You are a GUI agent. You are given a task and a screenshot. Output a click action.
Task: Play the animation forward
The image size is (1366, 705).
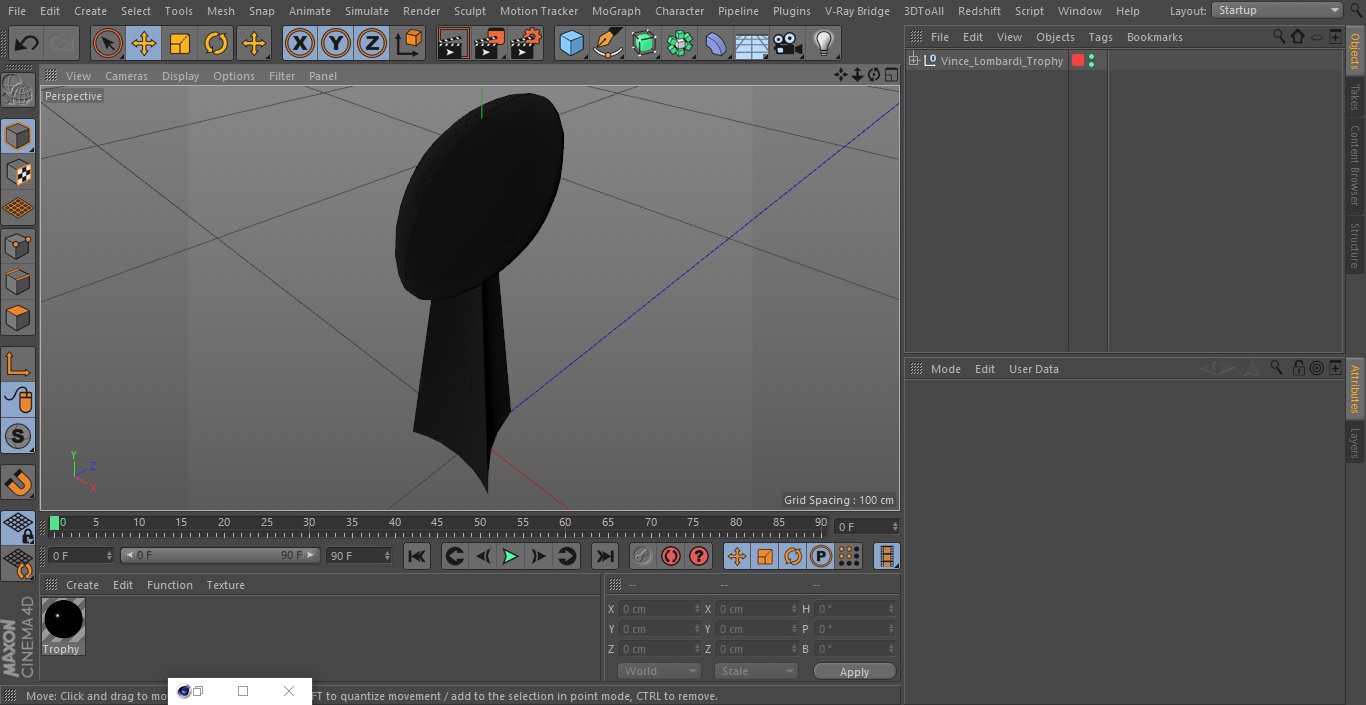tap(510, 556)
